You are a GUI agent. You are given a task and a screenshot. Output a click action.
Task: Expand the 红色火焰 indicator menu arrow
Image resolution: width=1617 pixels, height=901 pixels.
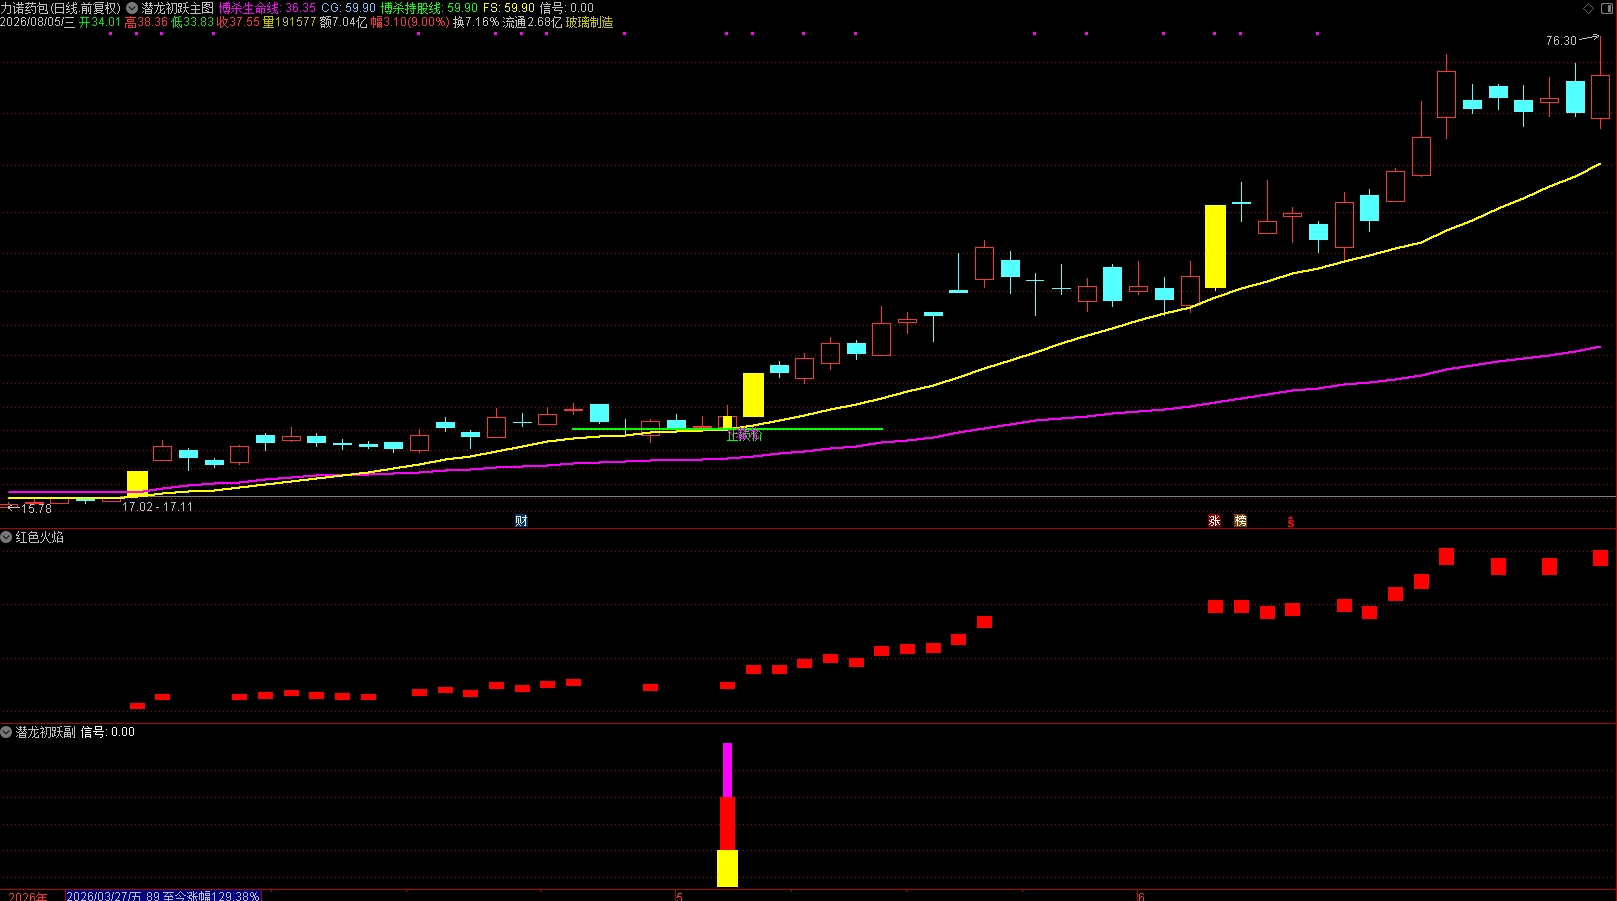coord(6,538)
